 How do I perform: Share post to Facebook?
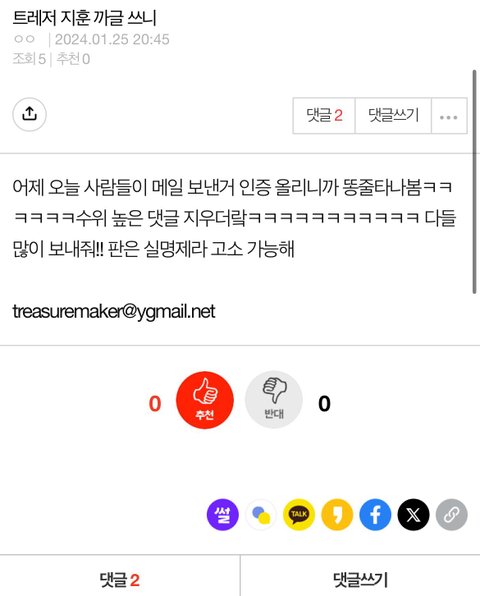(375, 515)
